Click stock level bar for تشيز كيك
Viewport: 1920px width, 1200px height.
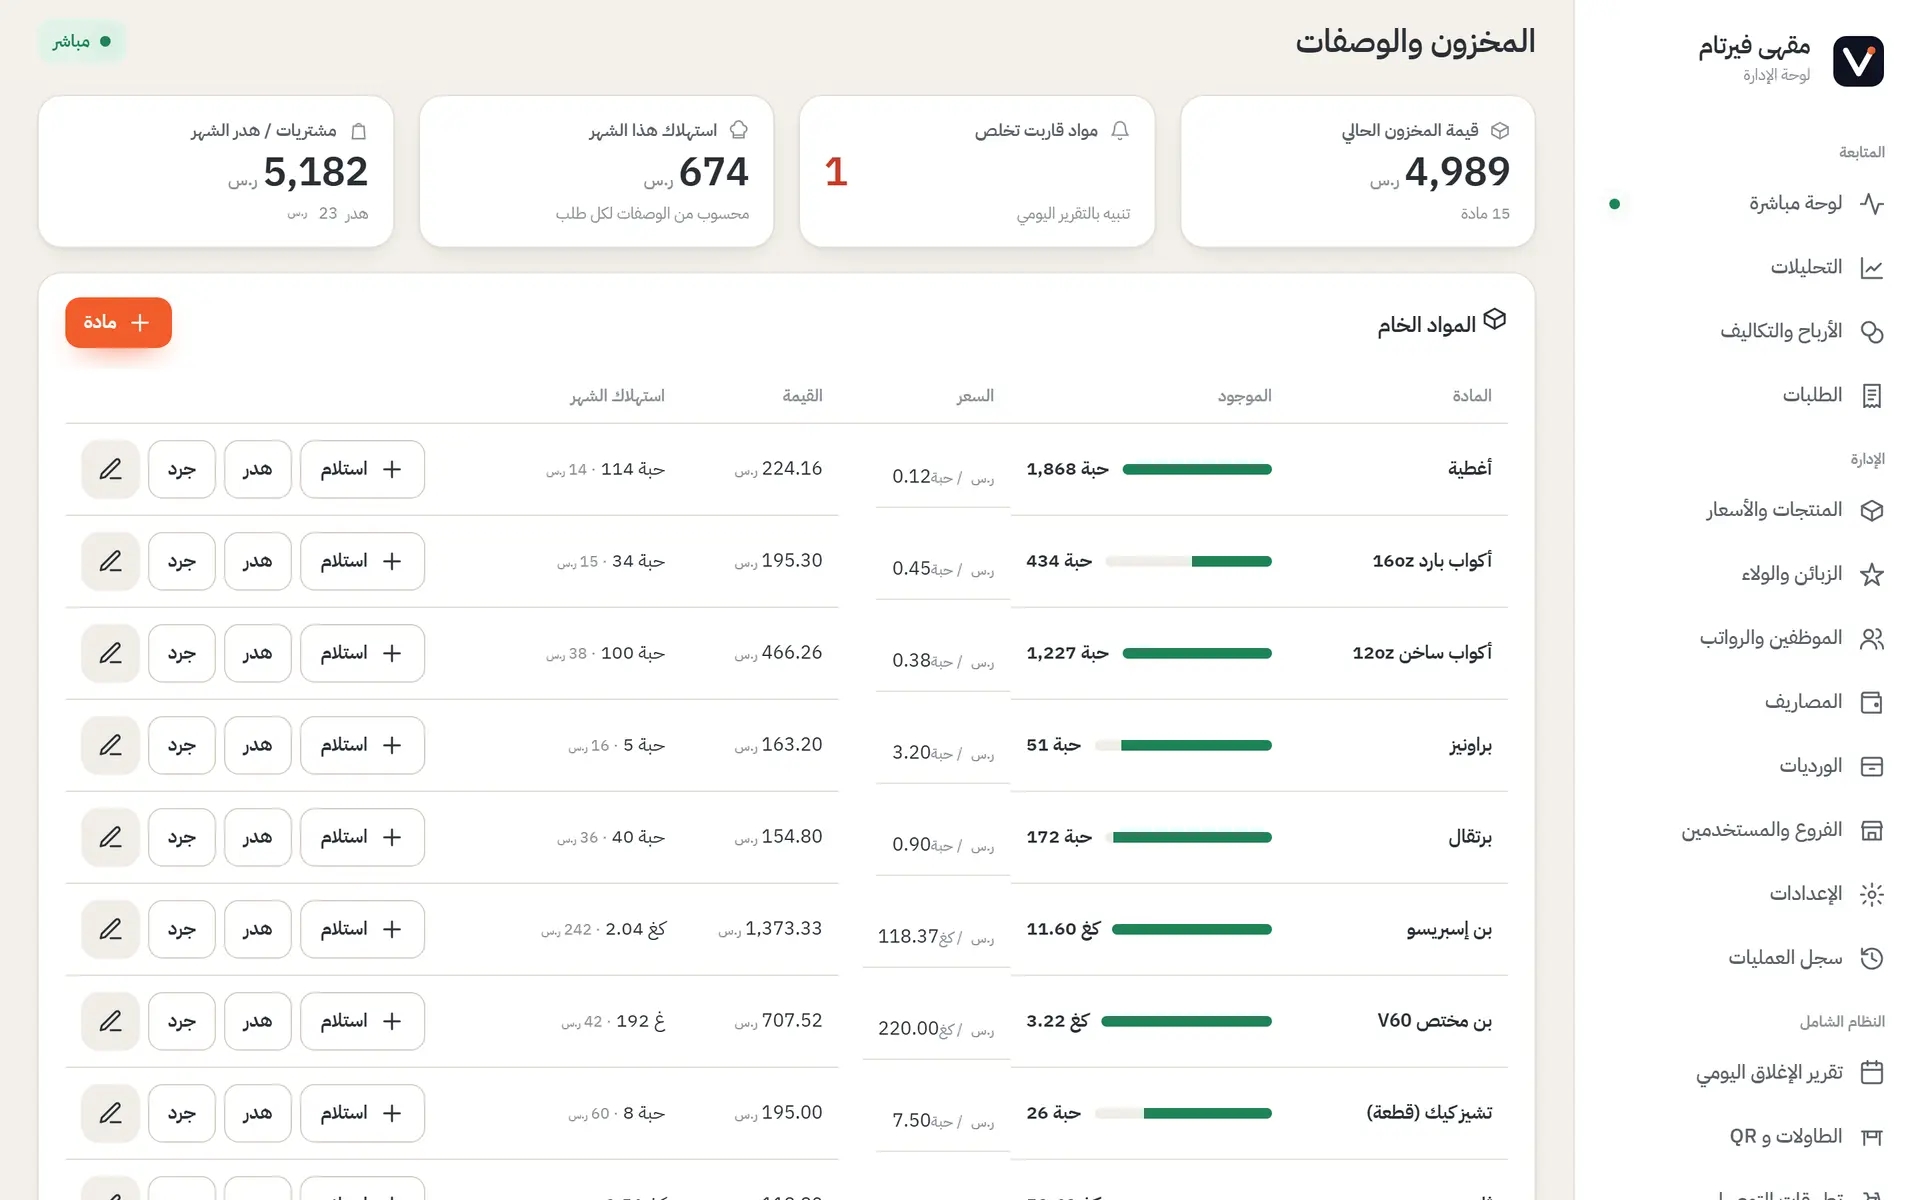1183,1113
